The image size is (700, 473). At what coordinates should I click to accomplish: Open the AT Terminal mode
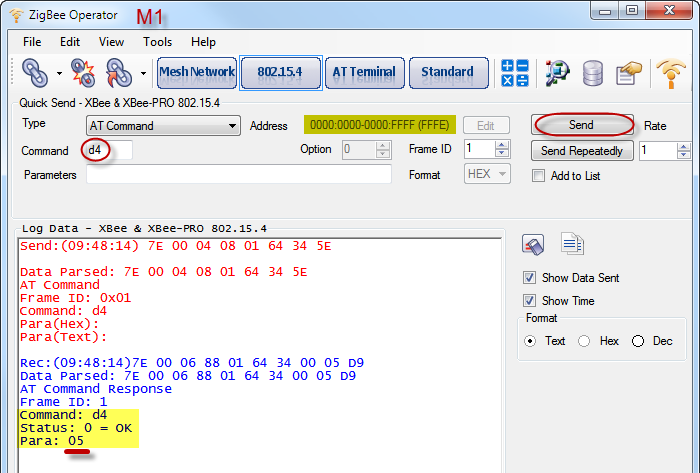(364, 73)
